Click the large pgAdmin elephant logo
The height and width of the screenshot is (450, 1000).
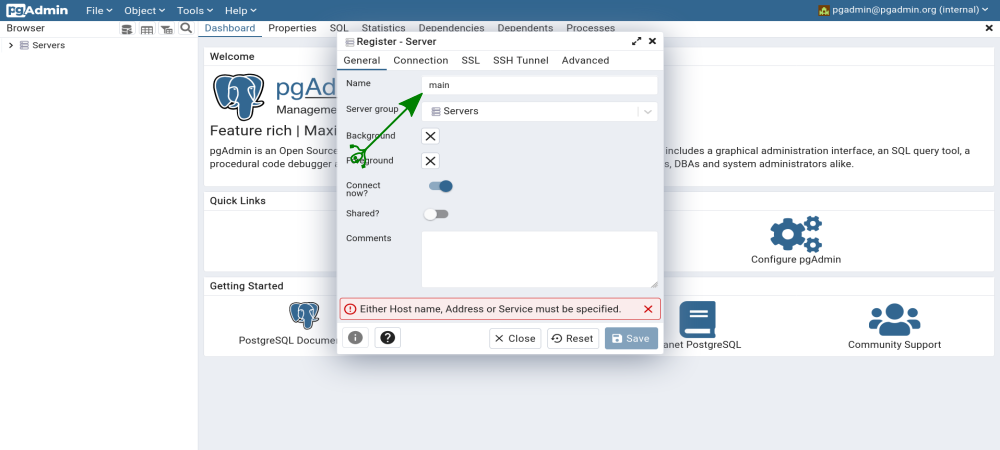tap(239, 96)
